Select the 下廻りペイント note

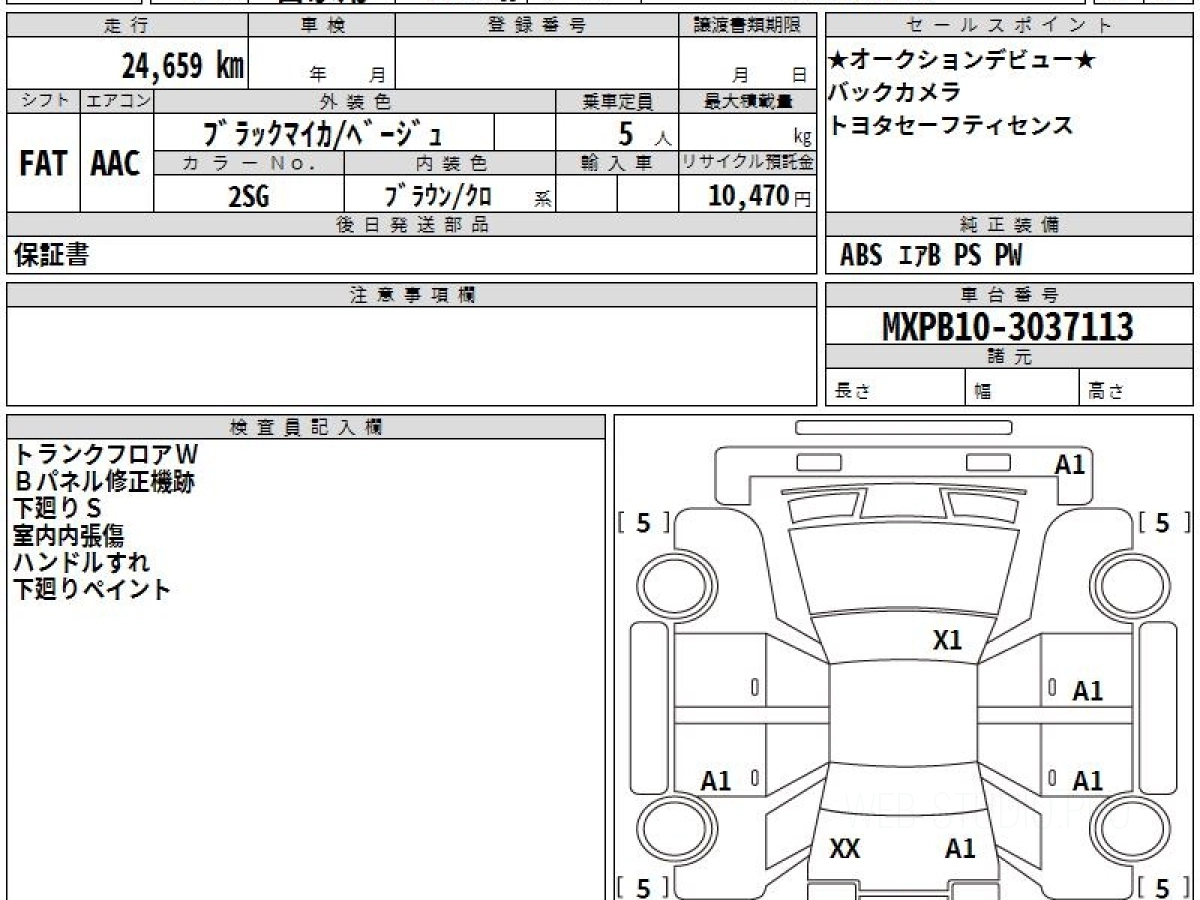tap(92, 589)
